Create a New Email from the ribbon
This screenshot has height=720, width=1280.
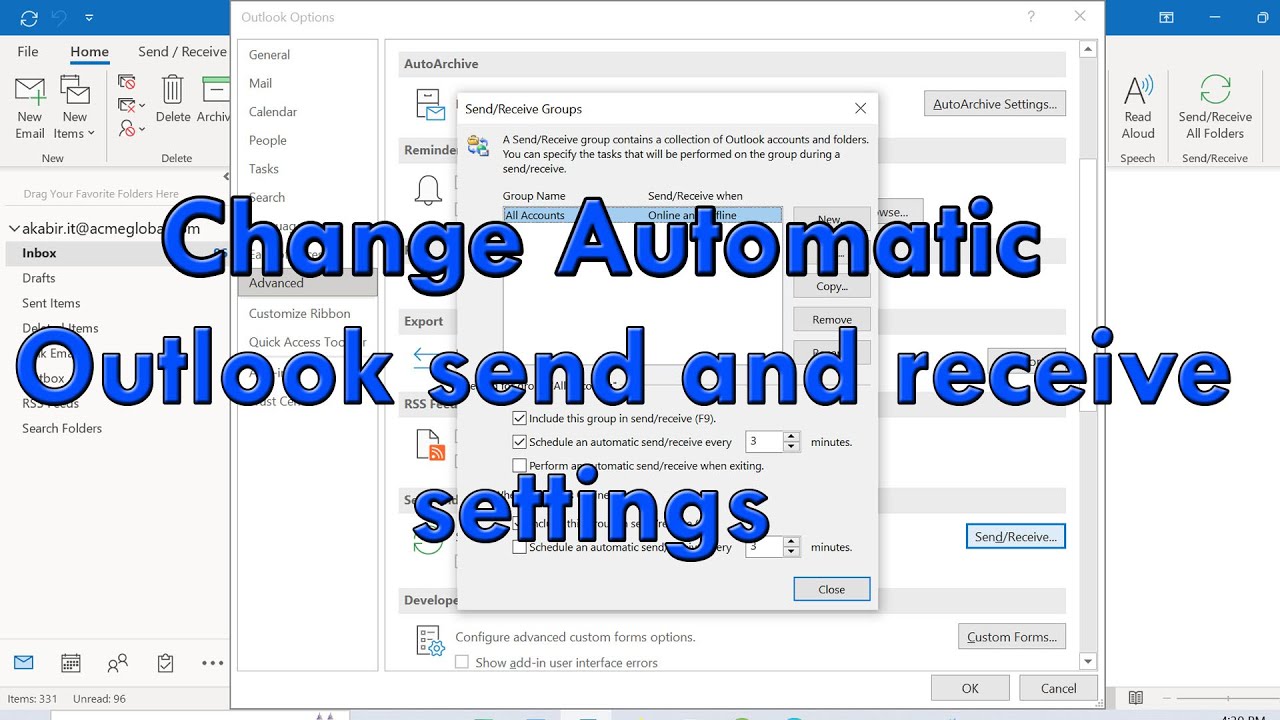pyautogui.click(x=30, y=108)
